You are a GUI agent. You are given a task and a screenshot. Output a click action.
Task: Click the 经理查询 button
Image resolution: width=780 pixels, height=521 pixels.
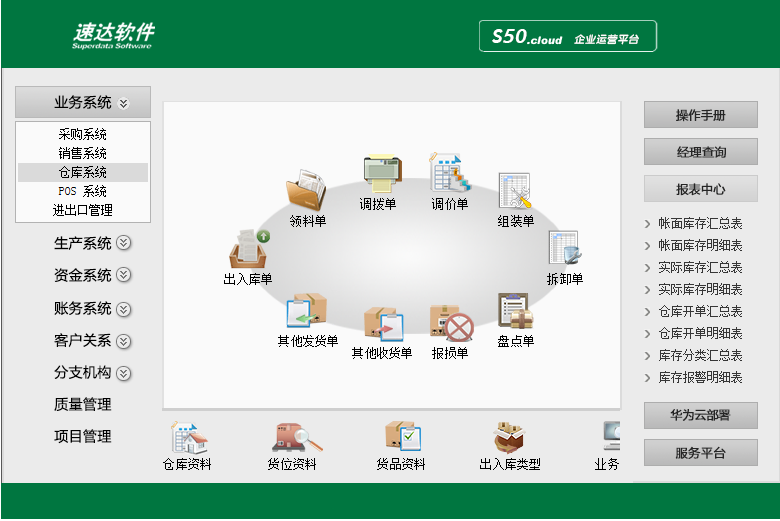(x=700, y=152)
